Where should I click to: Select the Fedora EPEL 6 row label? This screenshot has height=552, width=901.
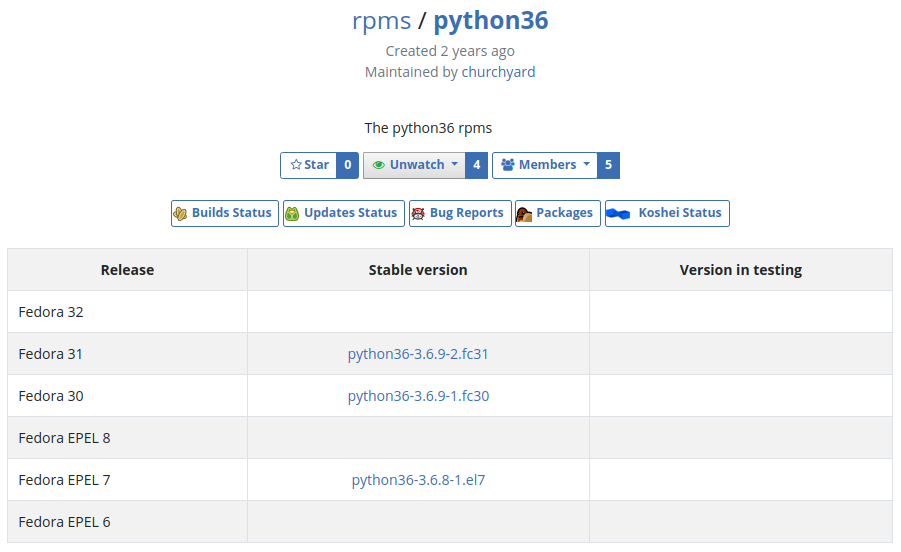point(64,522)
